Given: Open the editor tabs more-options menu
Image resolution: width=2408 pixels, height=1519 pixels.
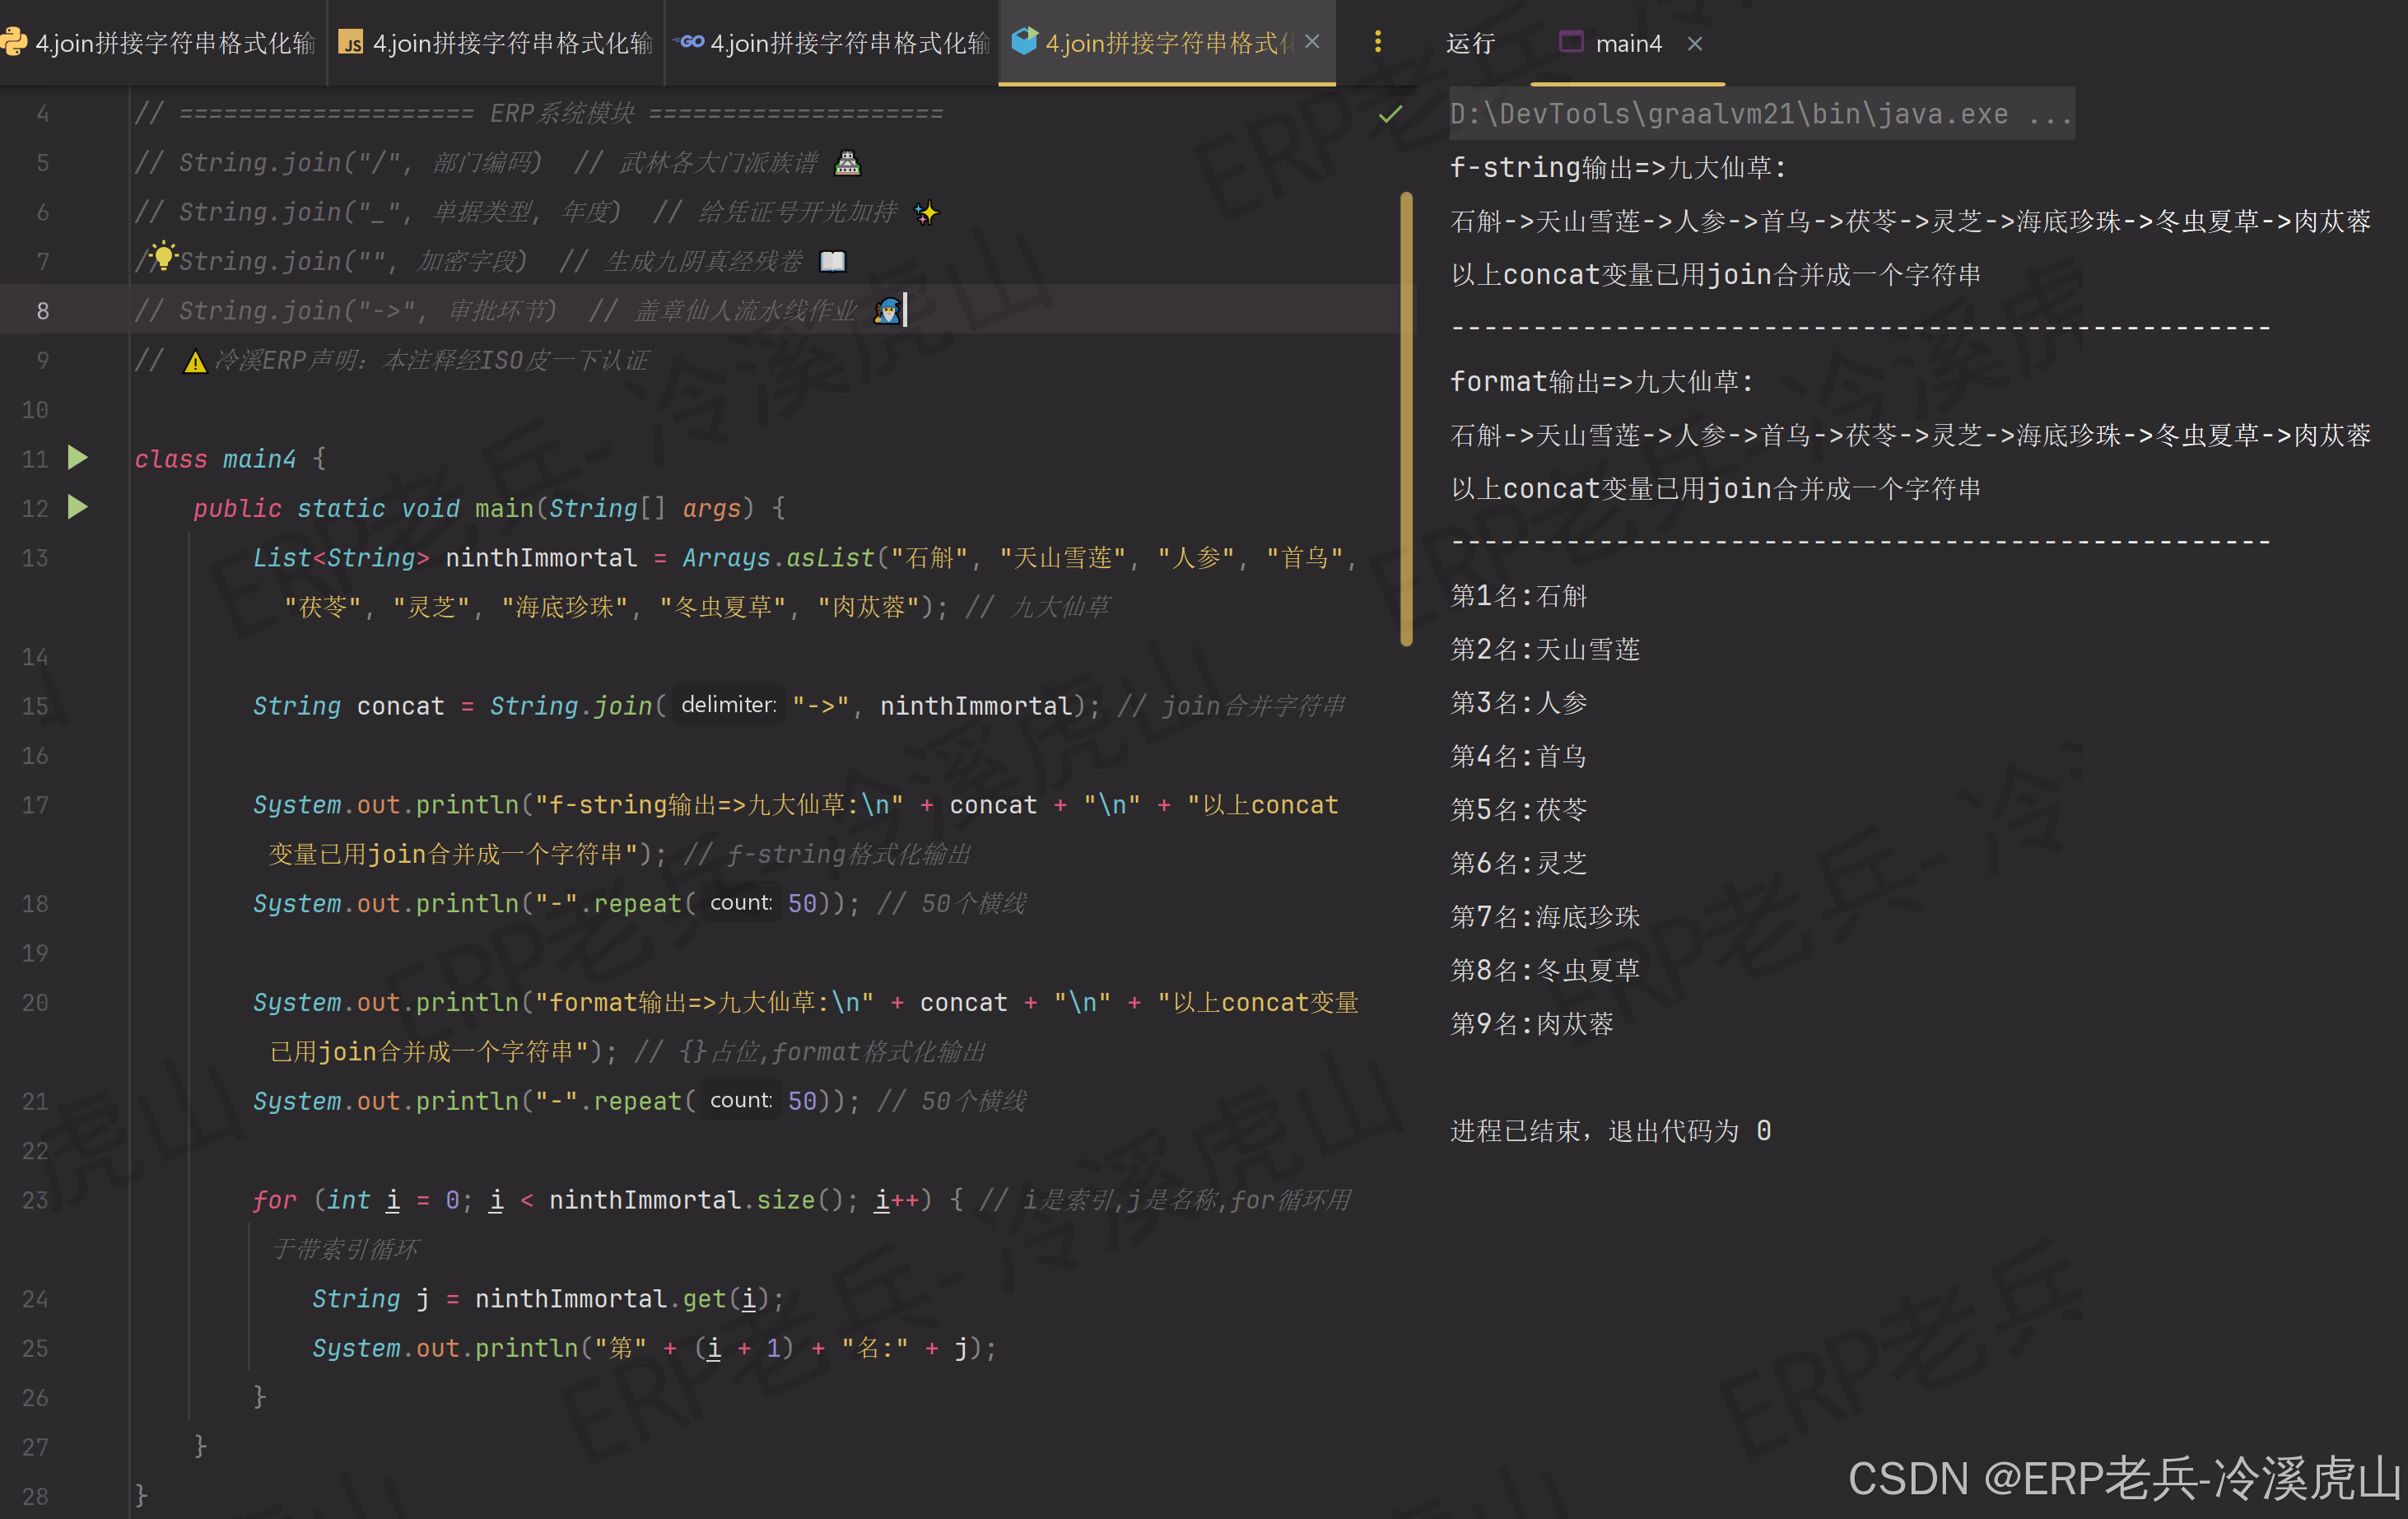Looking at the screenshot, I should 1378,41.
